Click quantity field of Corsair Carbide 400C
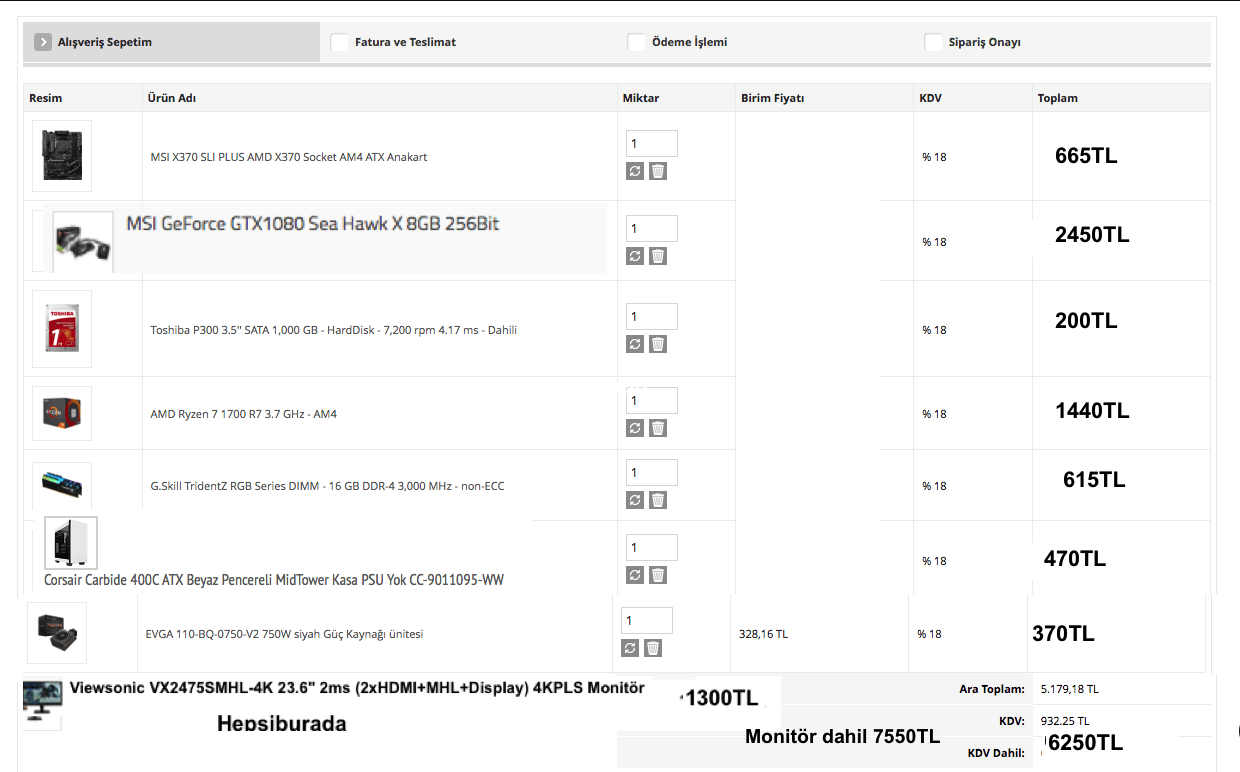 coord(652,547)
